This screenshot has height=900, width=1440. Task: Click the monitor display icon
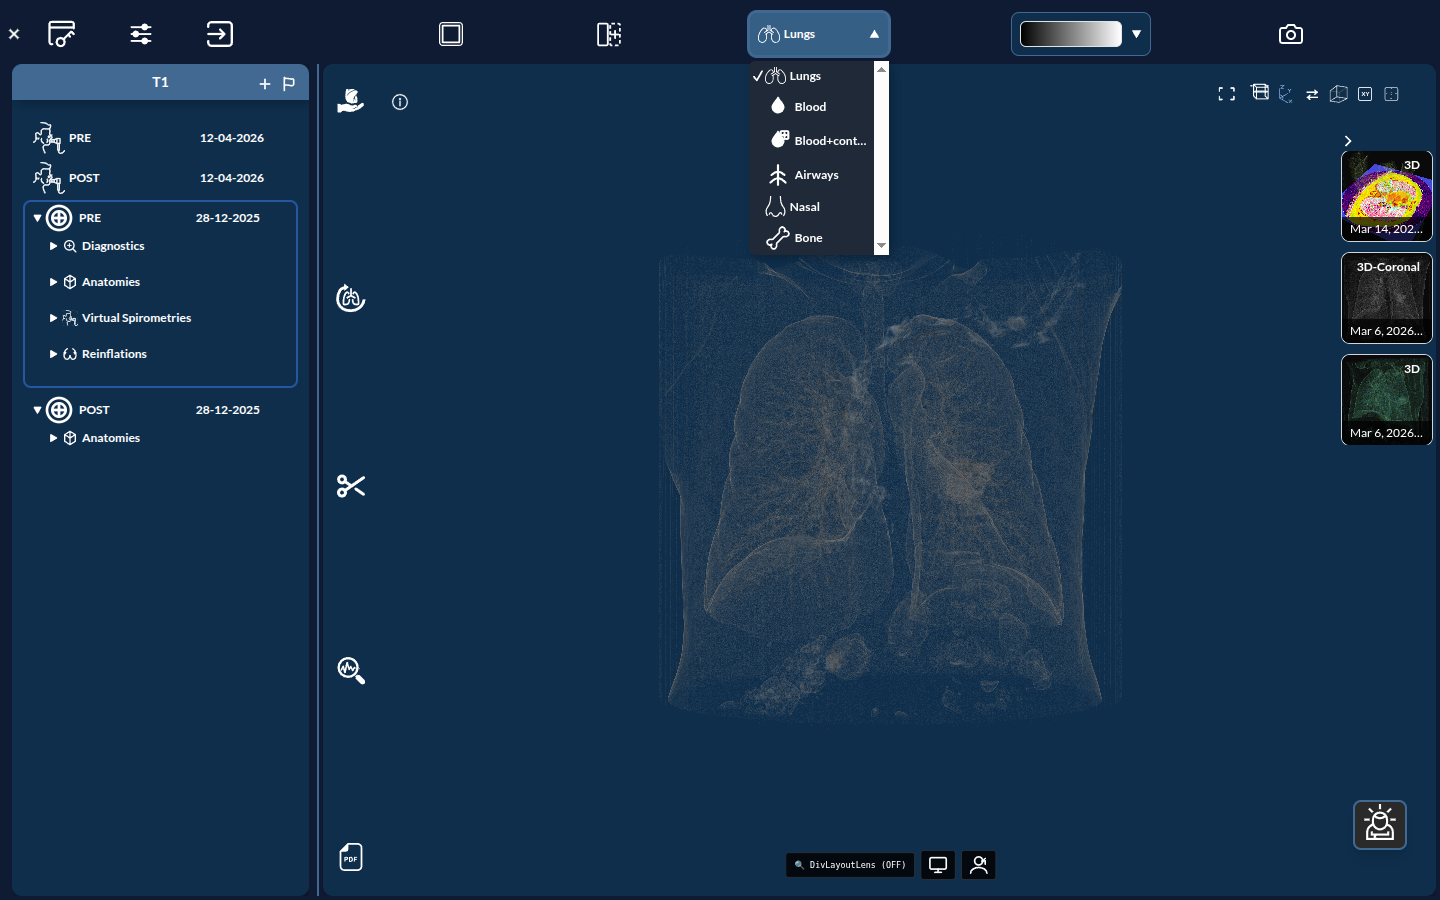(x=938, y=865)
